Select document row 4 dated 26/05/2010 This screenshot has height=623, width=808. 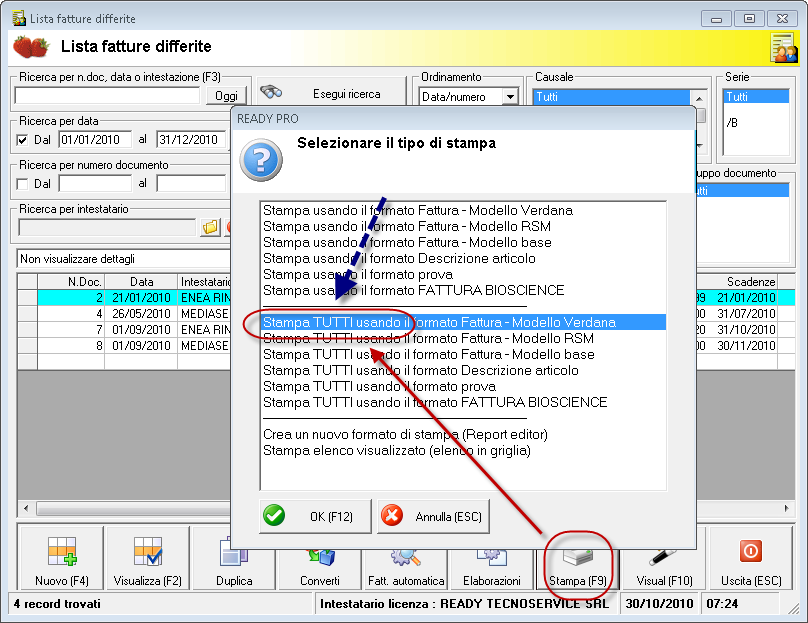tap(124, 314)
